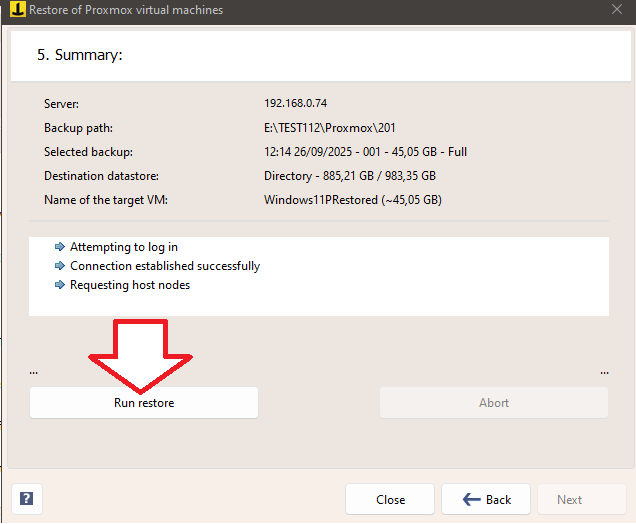This screenshot has width=636, height=524.
Task: Click the Windows11PRestored target VM name
Action: pyautogui.click(x=352, y=200)
